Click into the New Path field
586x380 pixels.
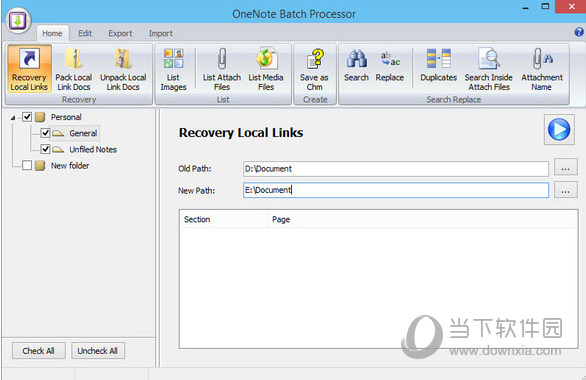[396, 190]
